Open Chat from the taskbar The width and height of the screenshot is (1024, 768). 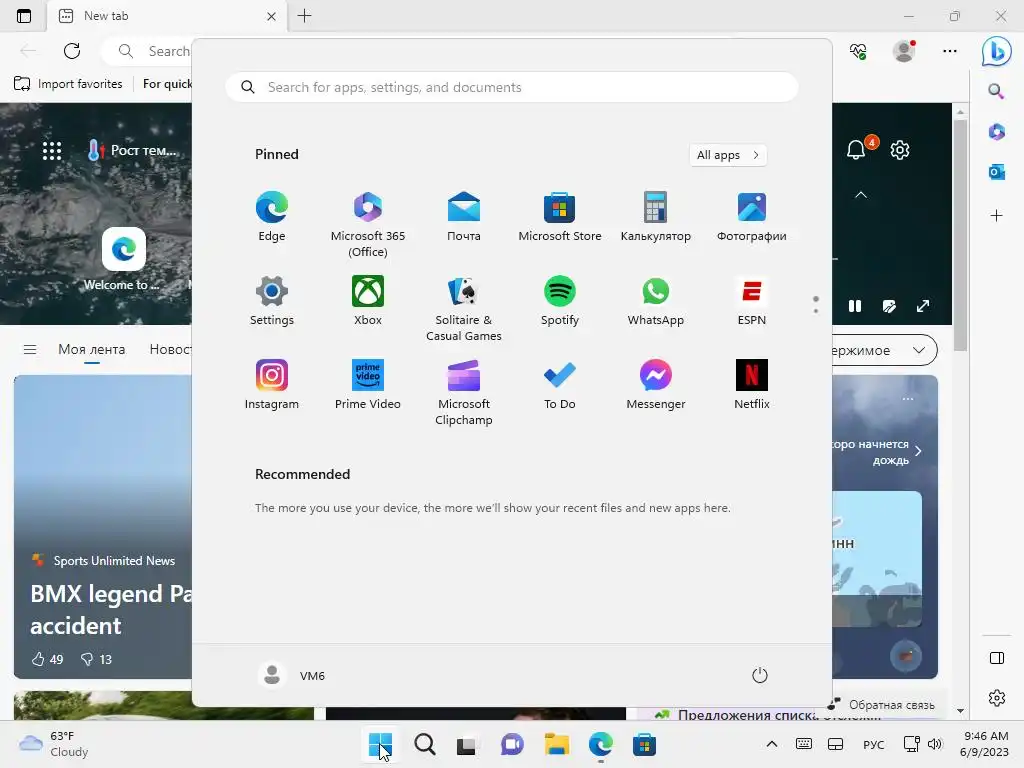(512, 744)
